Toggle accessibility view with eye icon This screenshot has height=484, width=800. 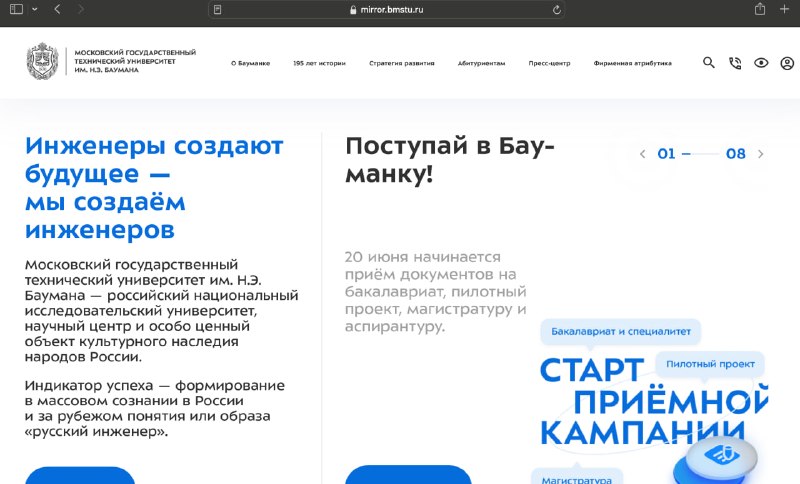click(761, 63)
